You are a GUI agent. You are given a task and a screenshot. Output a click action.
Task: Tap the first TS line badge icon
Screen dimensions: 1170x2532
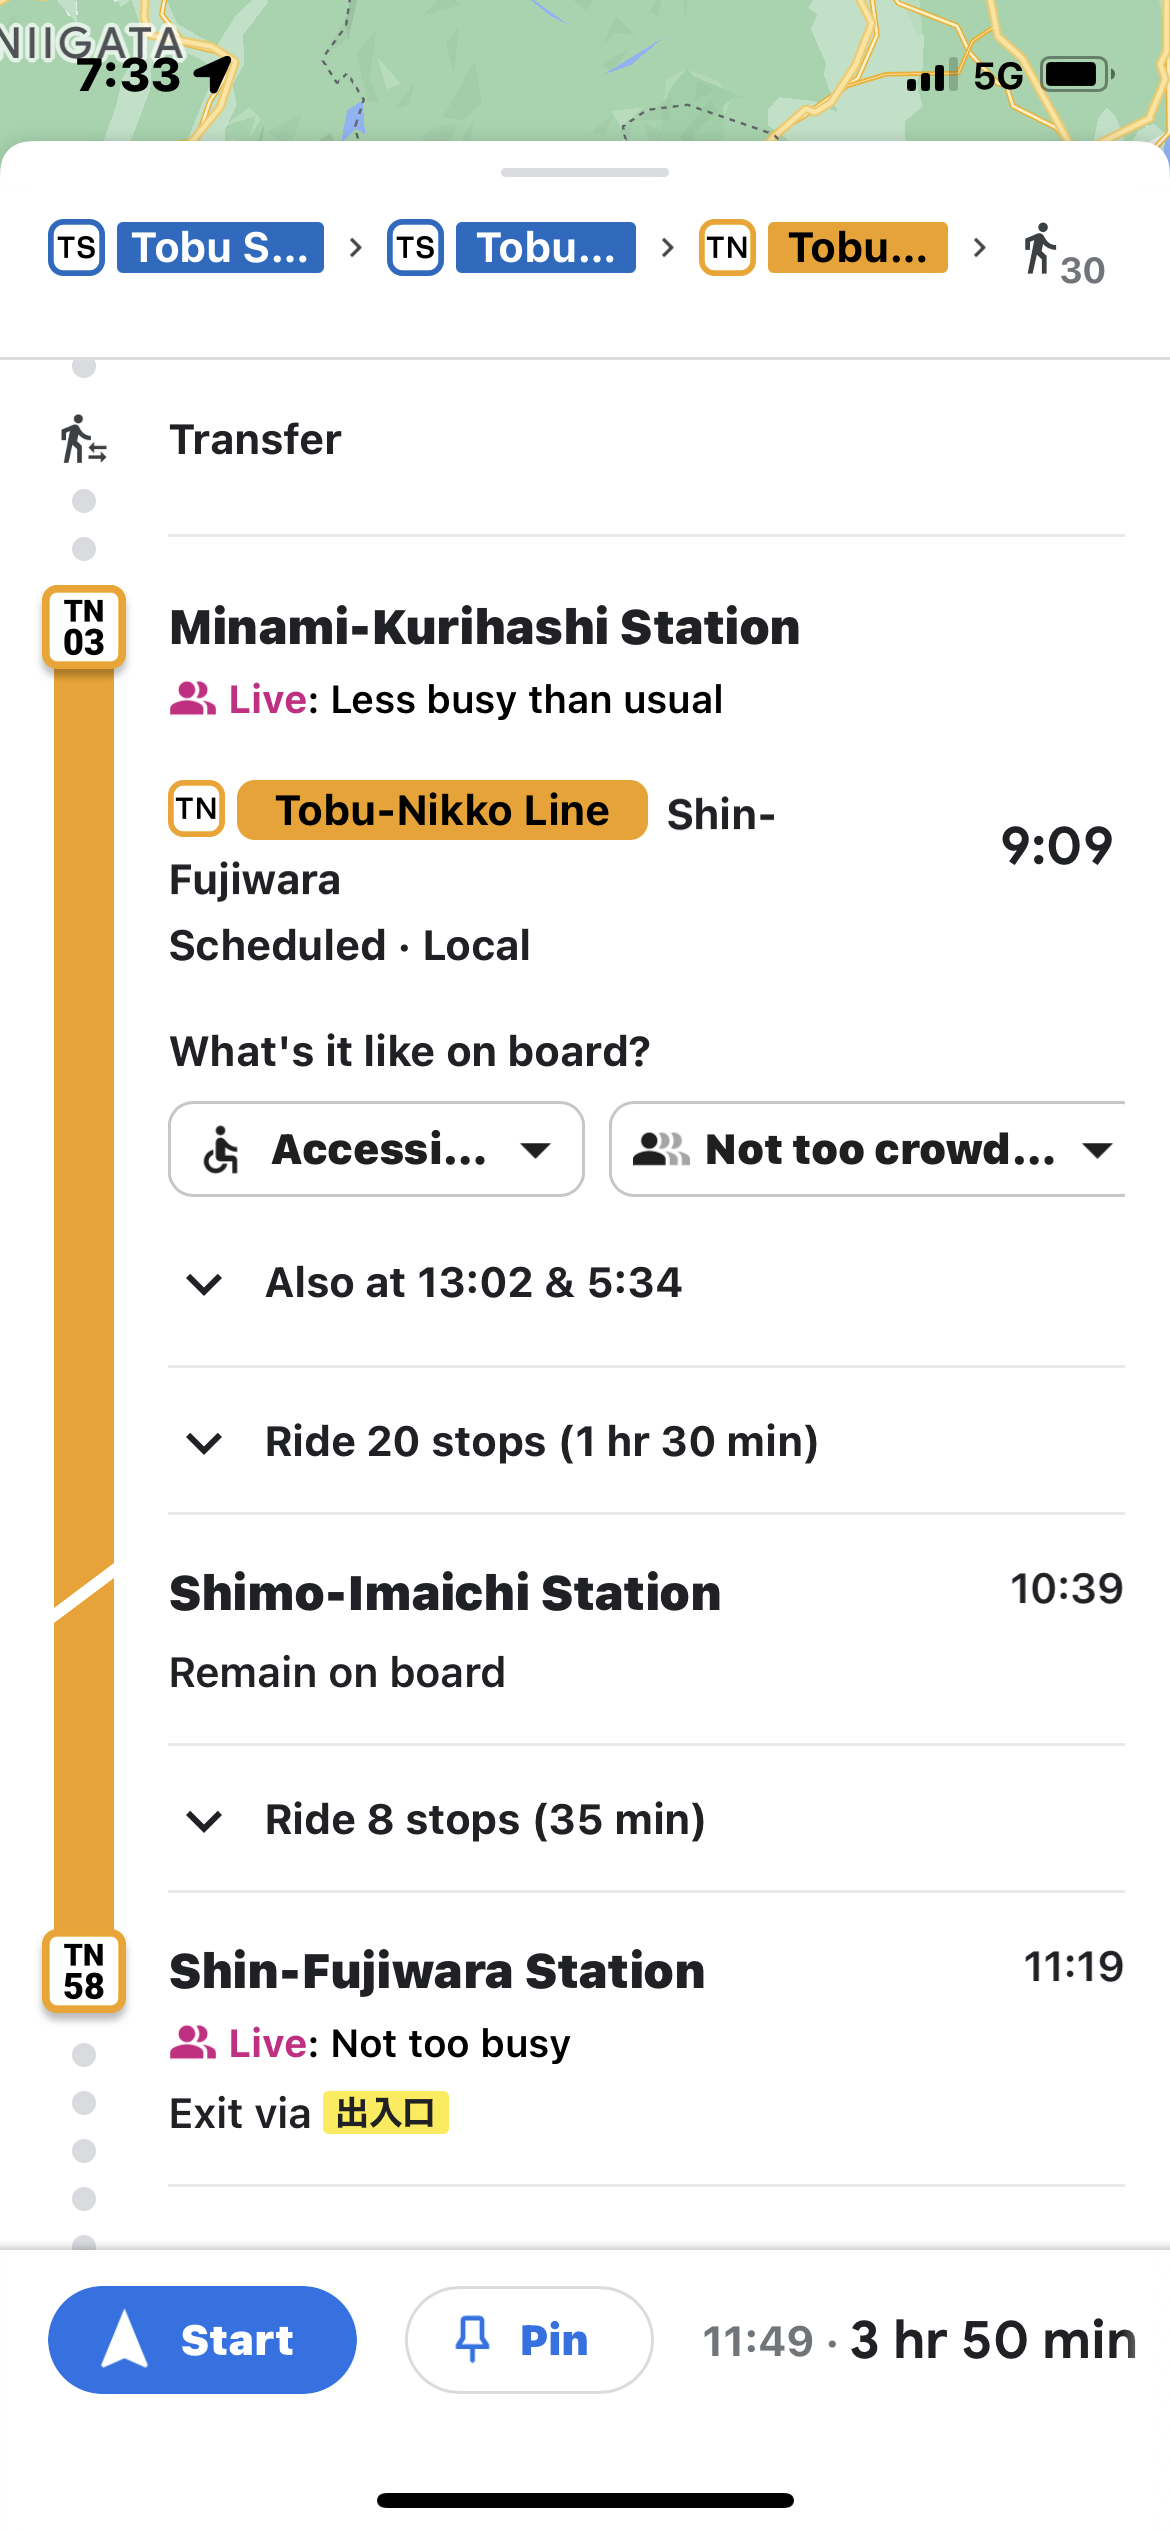76,248
